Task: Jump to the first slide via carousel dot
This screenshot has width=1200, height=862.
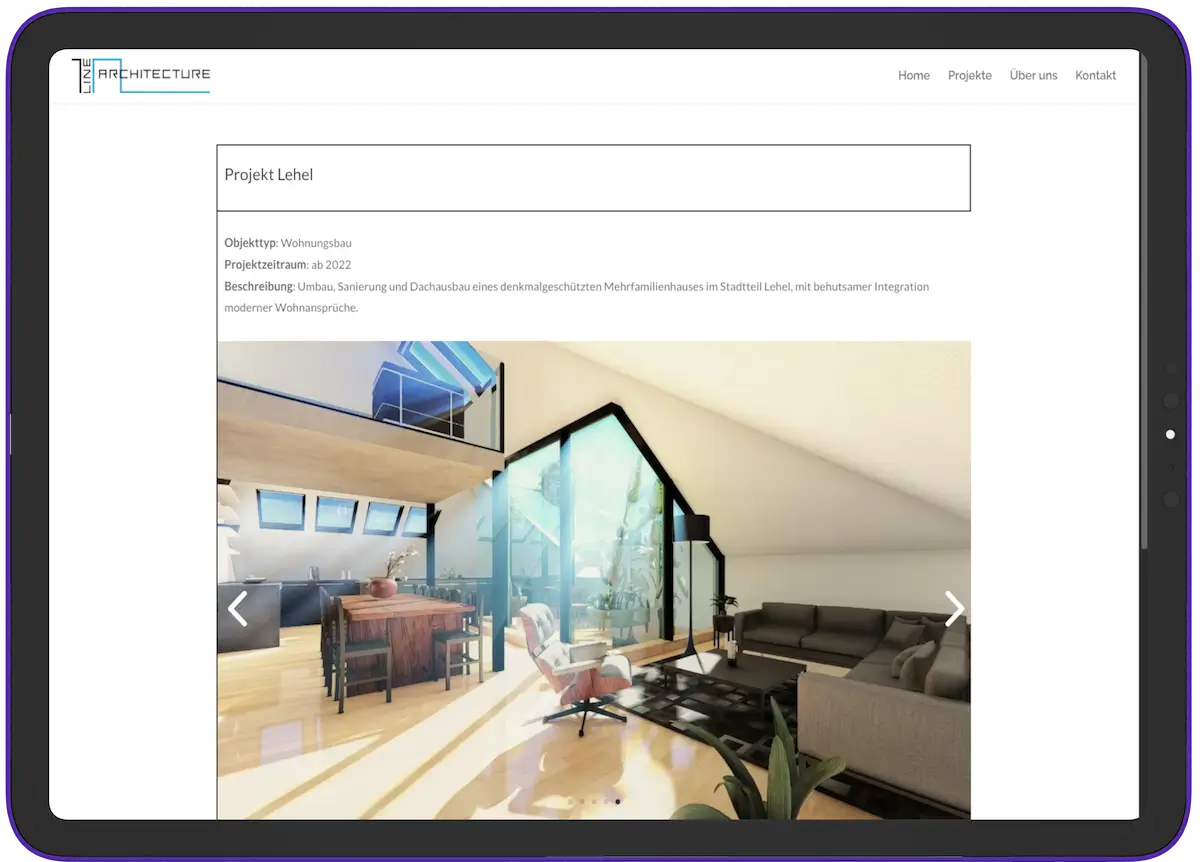Action: point(570,802)
